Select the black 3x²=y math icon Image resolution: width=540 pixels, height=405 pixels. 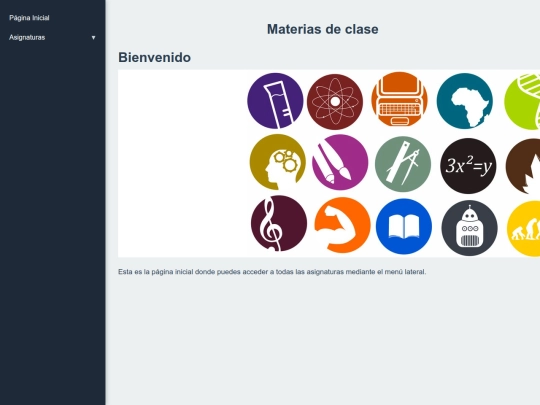pos(468,166)
